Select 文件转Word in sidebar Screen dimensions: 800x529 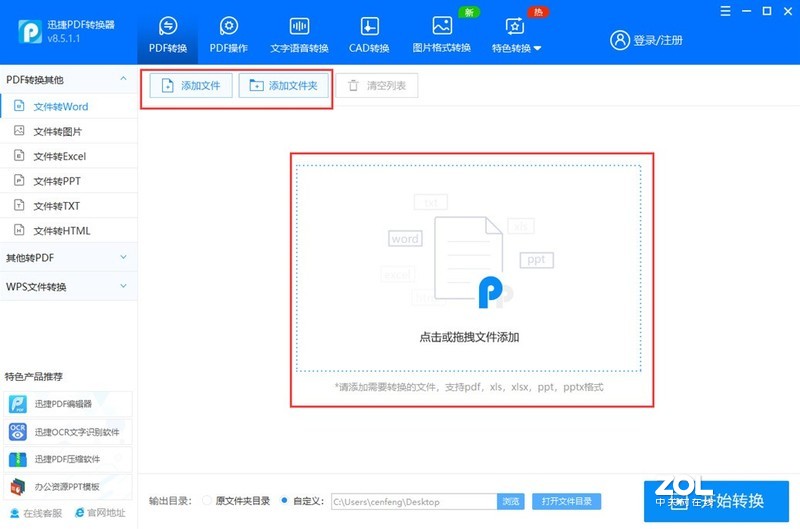tap(69, 106)
